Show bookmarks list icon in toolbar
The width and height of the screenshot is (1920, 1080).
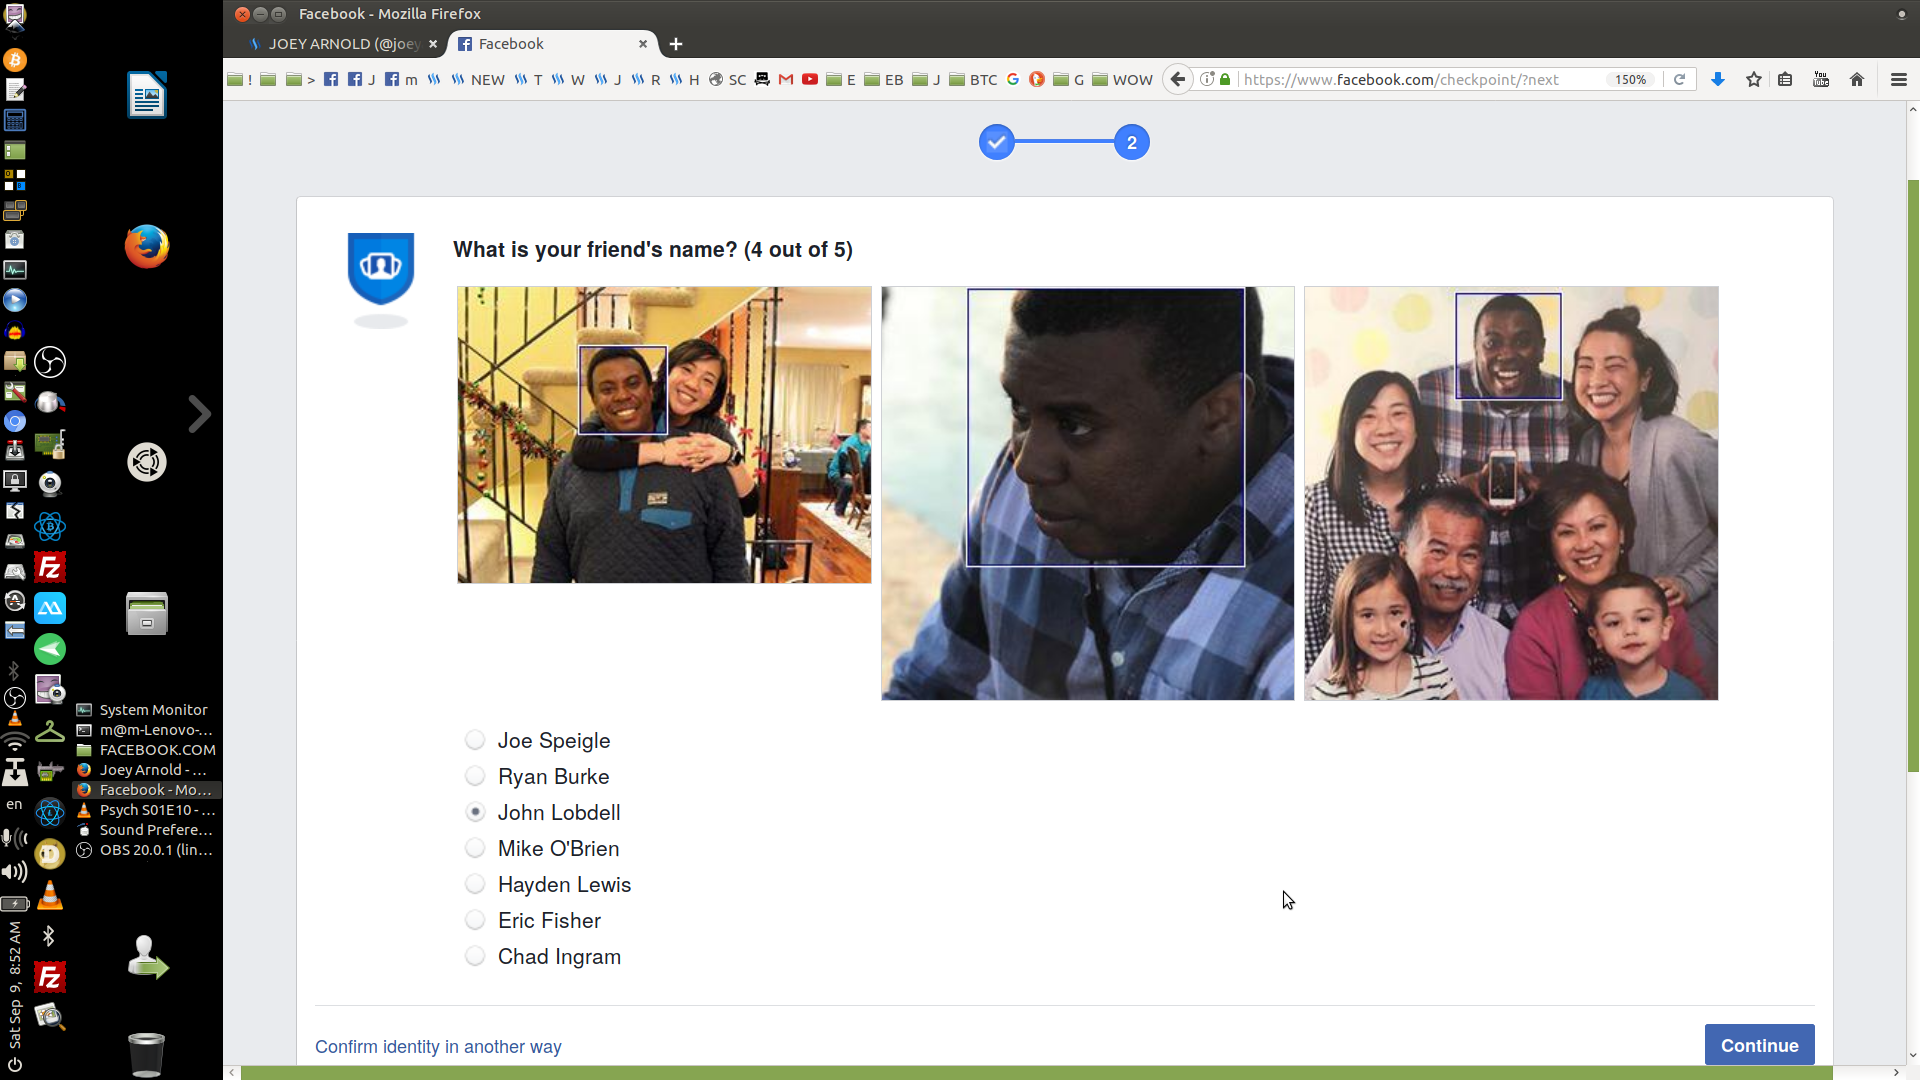[1785, 79]
